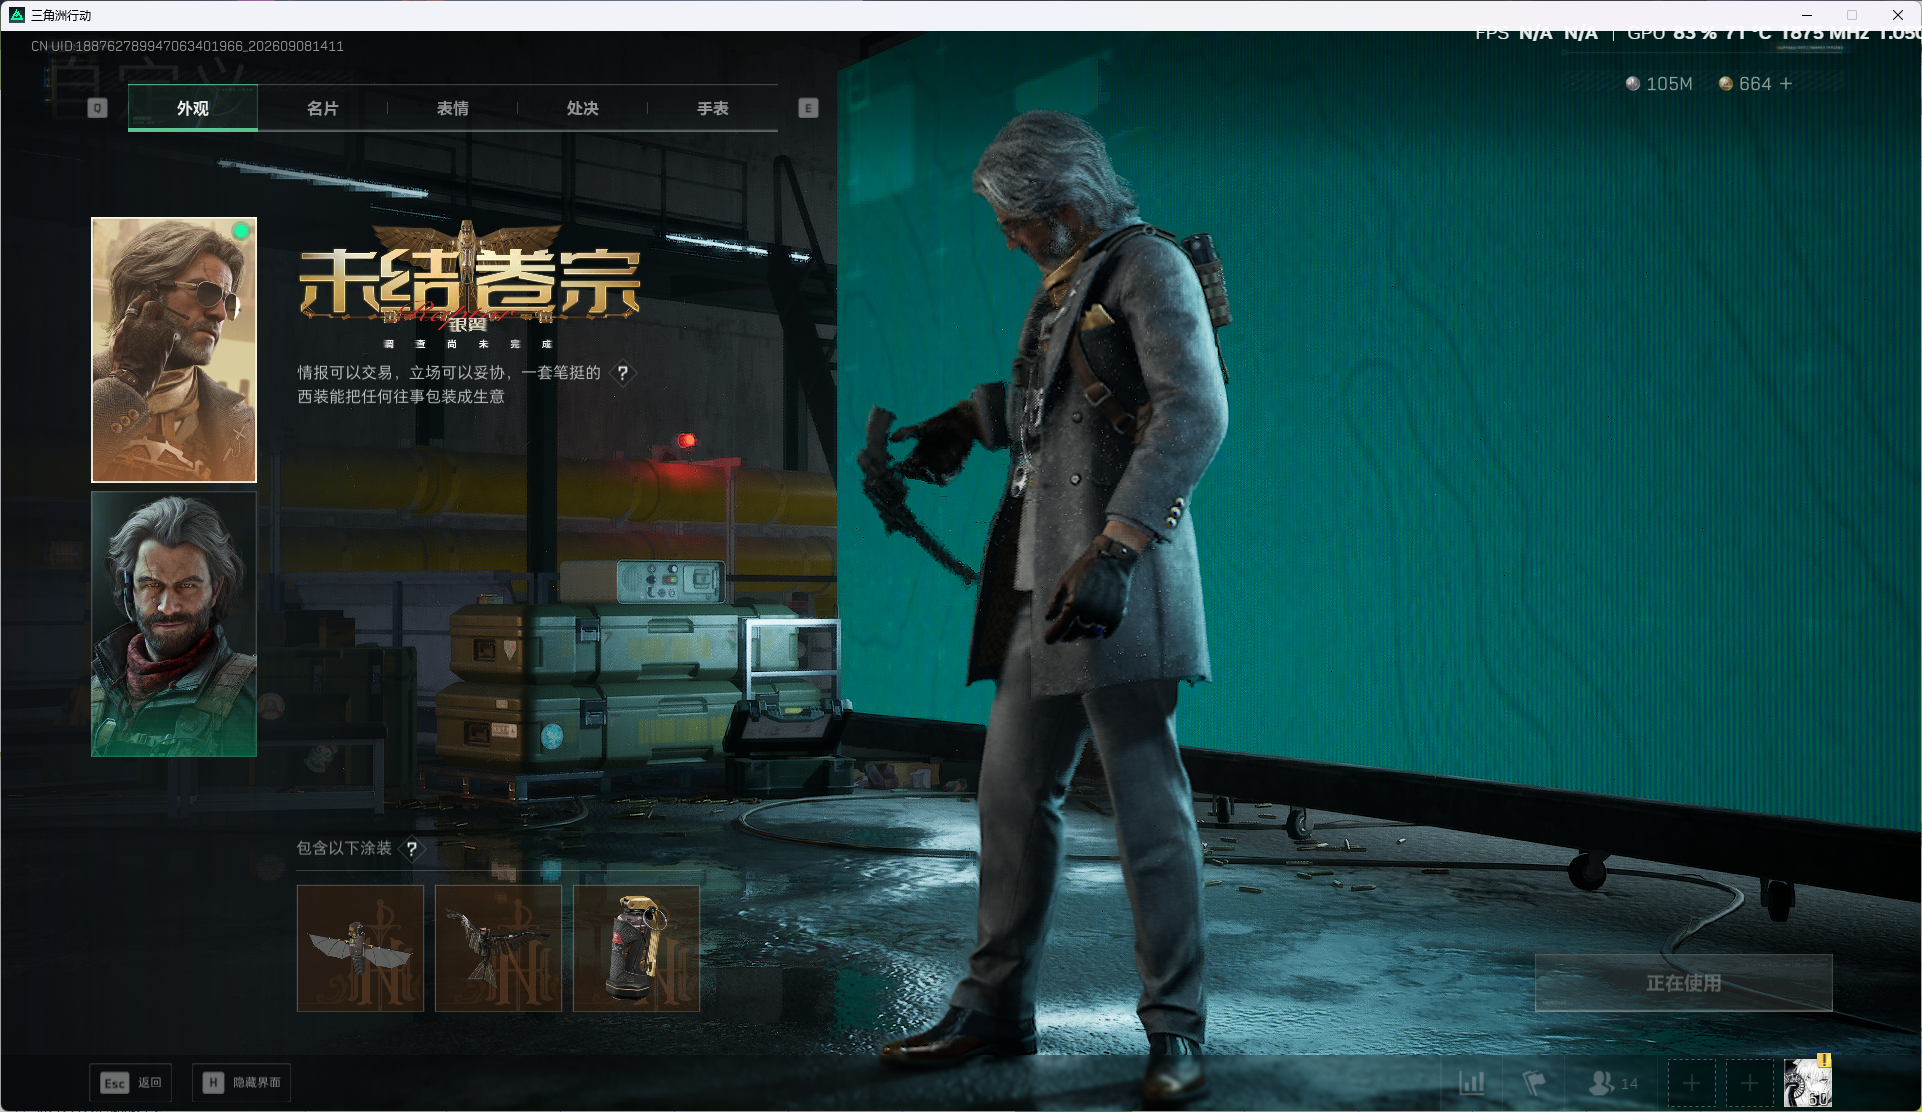Image resolution: width=1922 pixels, height=1112 pixels.
Task: Click the question mark beside the skin description
Action: tap(623, 373)
